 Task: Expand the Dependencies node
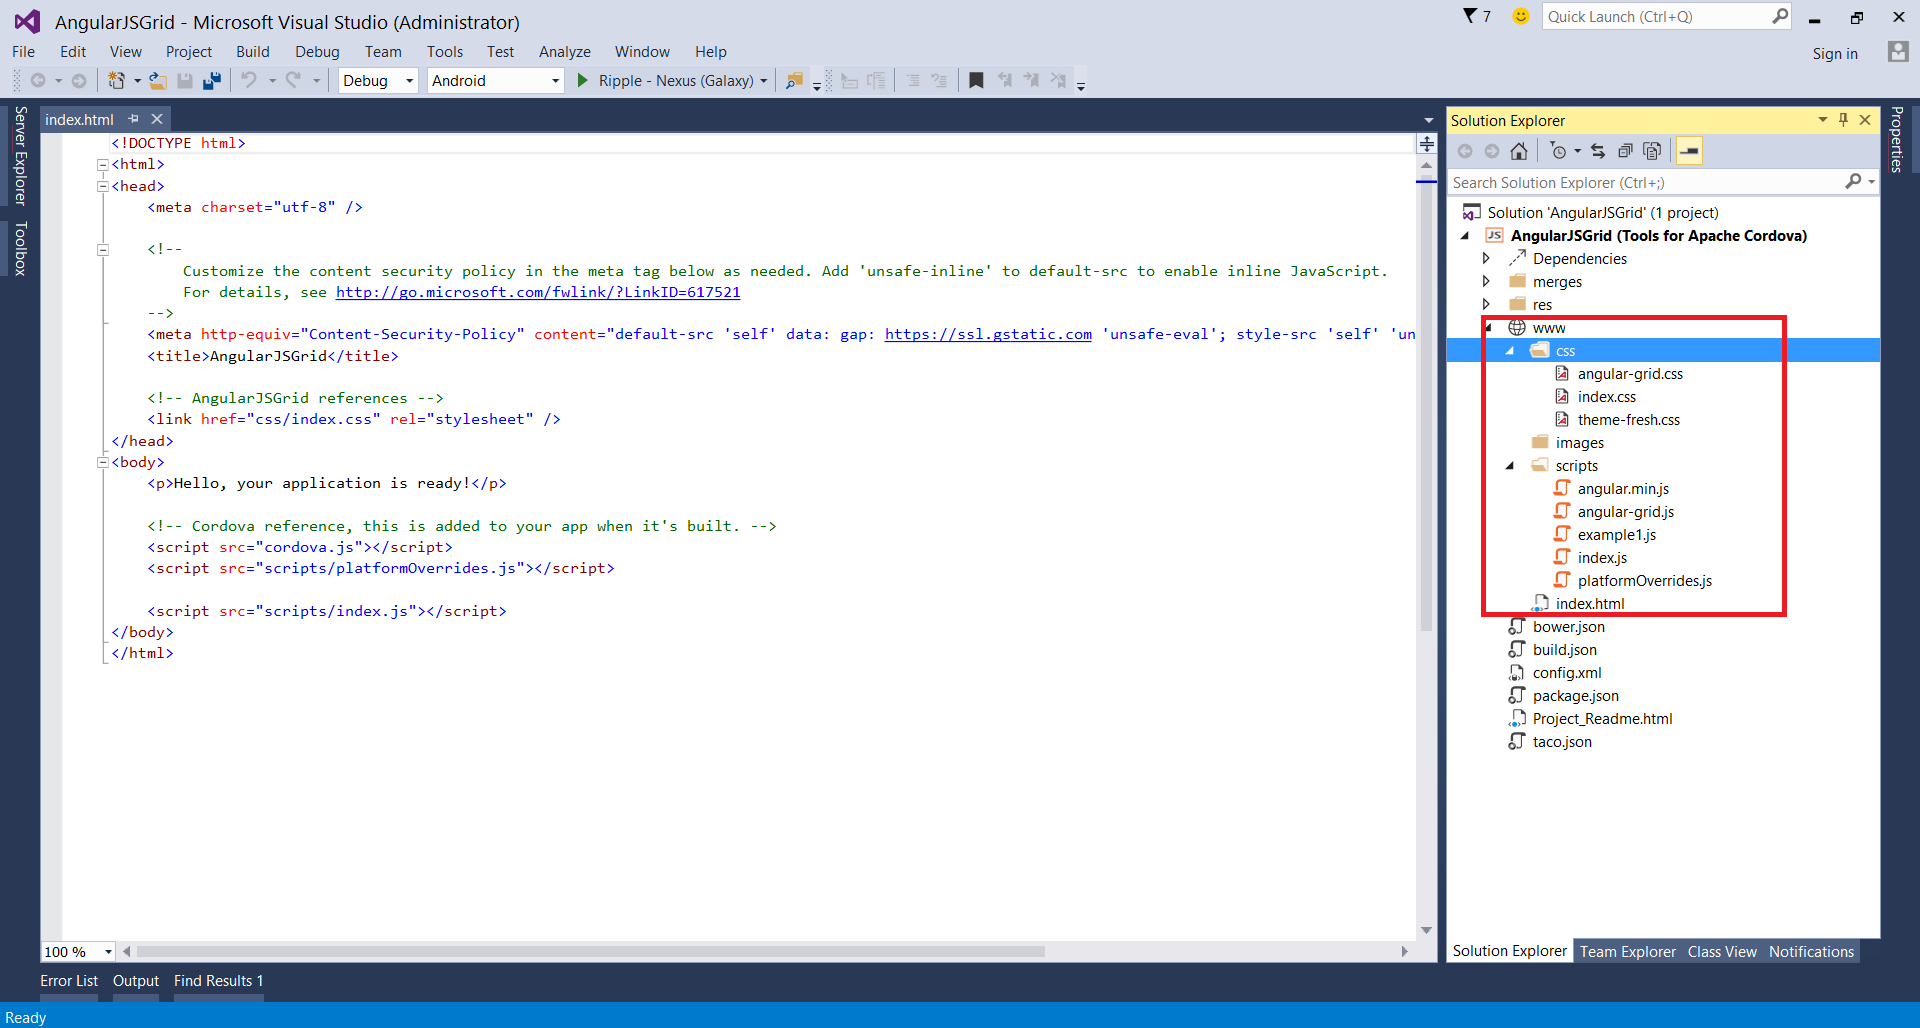[x=1486, y=258]
